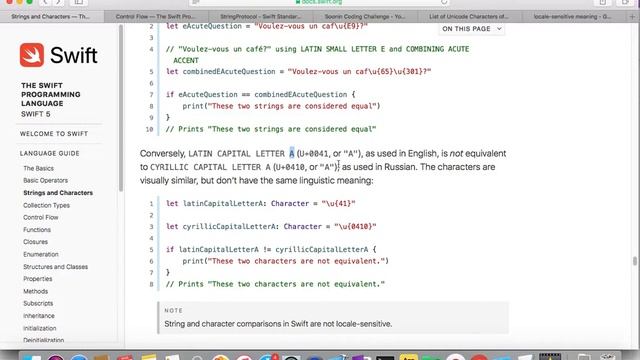Image resolution: width=640 pixels, height=360 pixels.
Task: Click comment 'Prints These two strings are considered equal'
Action: (x=271, y=129)
